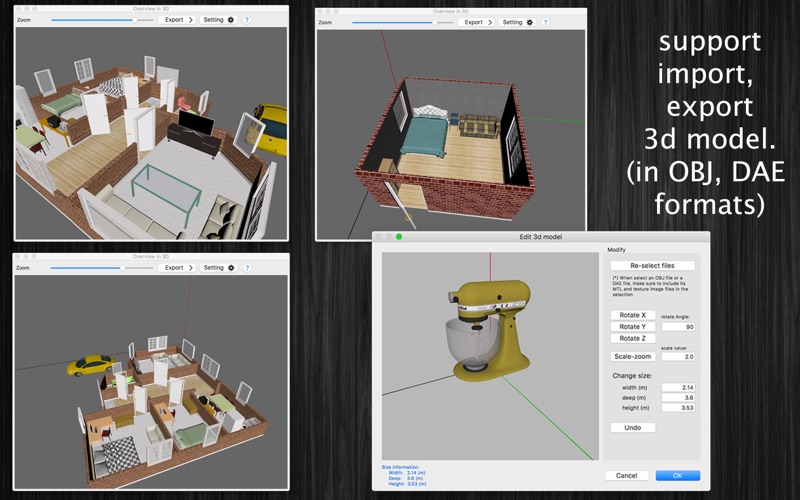Screen dimensions: 800x500
Task: Adjust Zoom slider in top-left 3D window
Action: coord(102,20)
